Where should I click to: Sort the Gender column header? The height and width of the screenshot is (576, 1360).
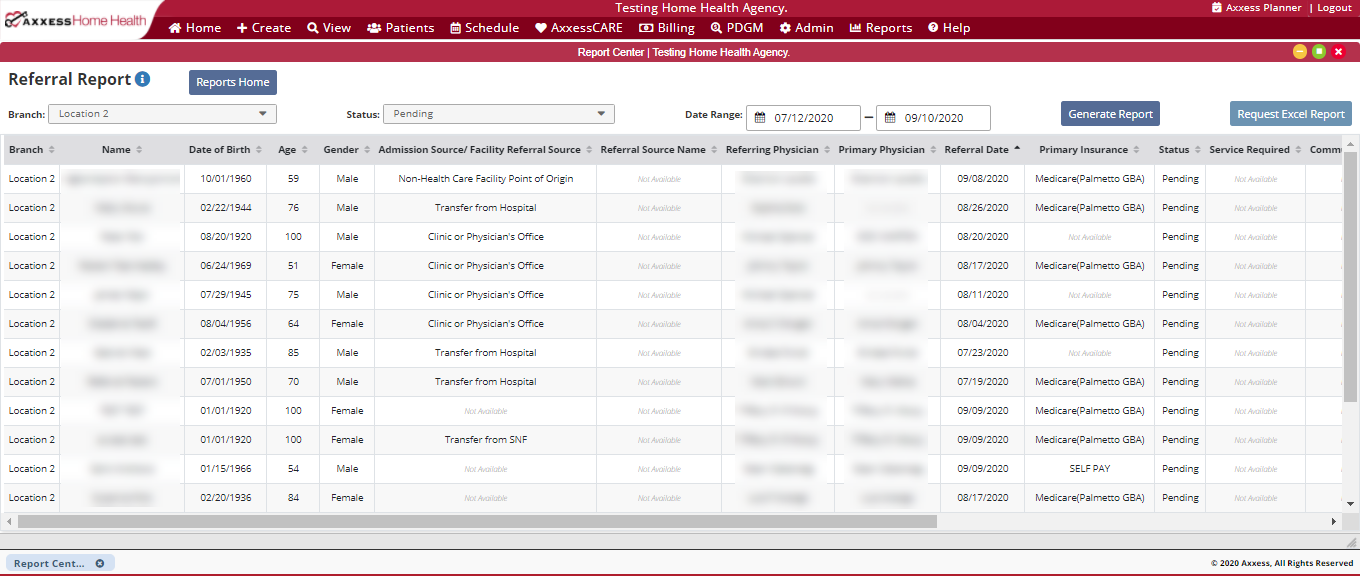tap(347, 150)
